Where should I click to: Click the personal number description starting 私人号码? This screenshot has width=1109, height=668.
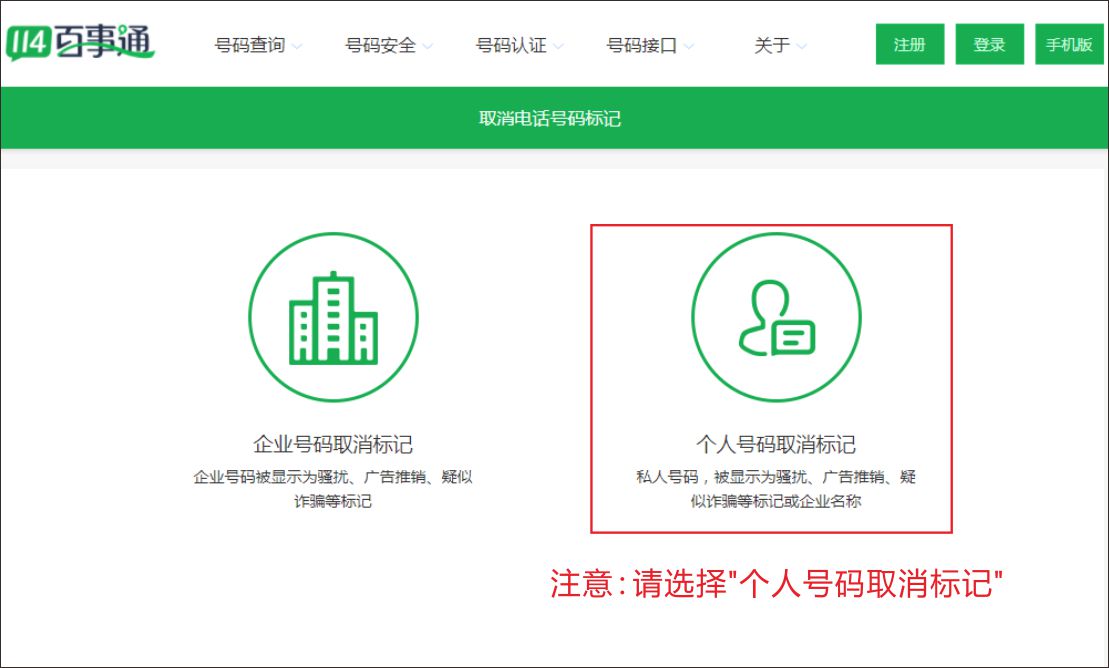point(776,489)
